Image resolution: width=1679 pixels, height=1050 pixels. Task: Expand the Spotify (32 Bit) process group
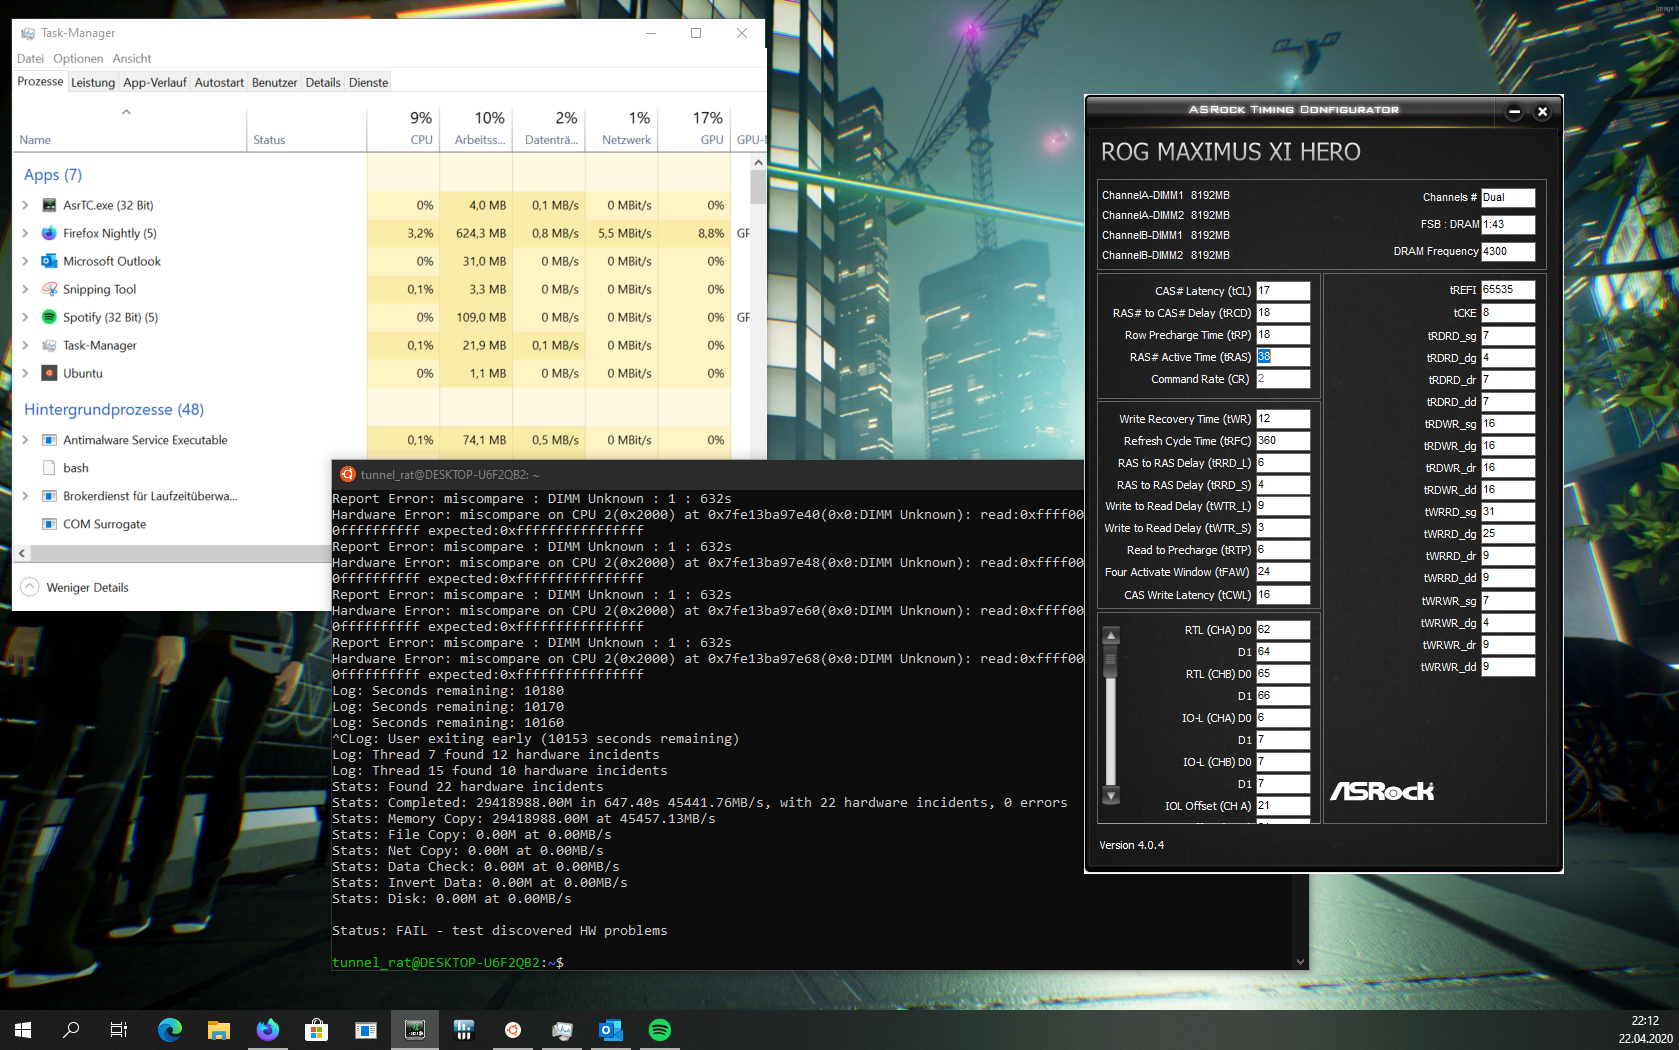[26, 317]
